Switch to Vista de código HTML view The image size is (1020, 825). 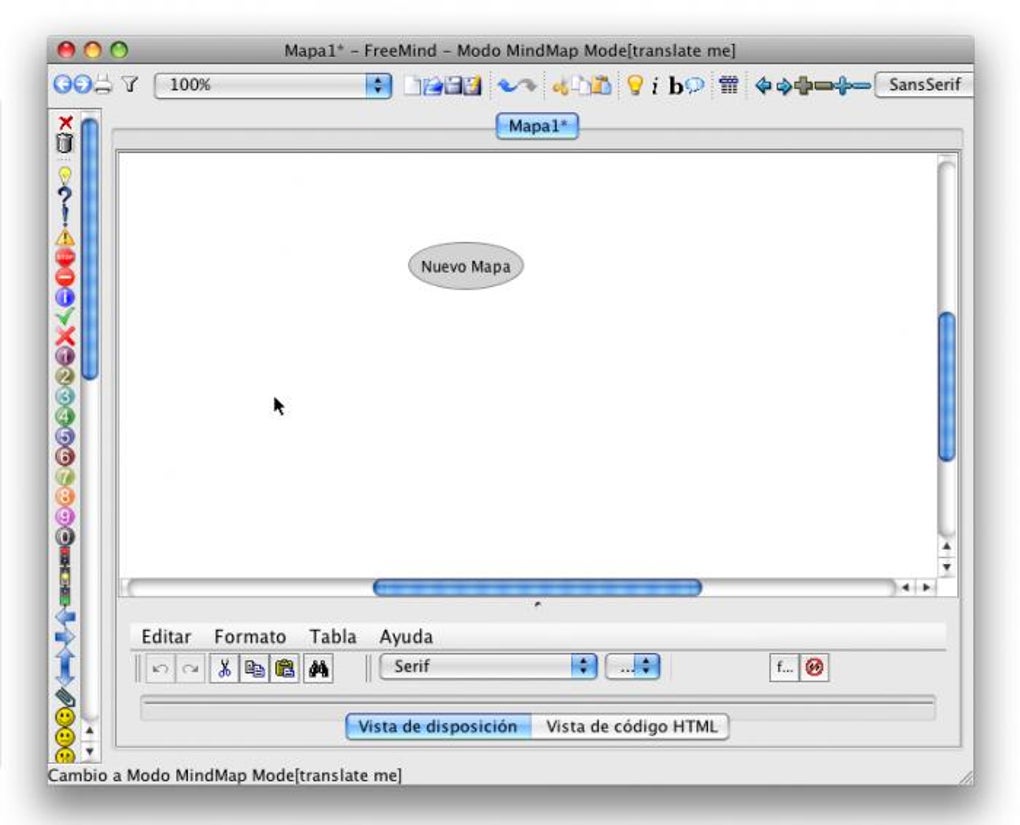(x=631, y=727)
